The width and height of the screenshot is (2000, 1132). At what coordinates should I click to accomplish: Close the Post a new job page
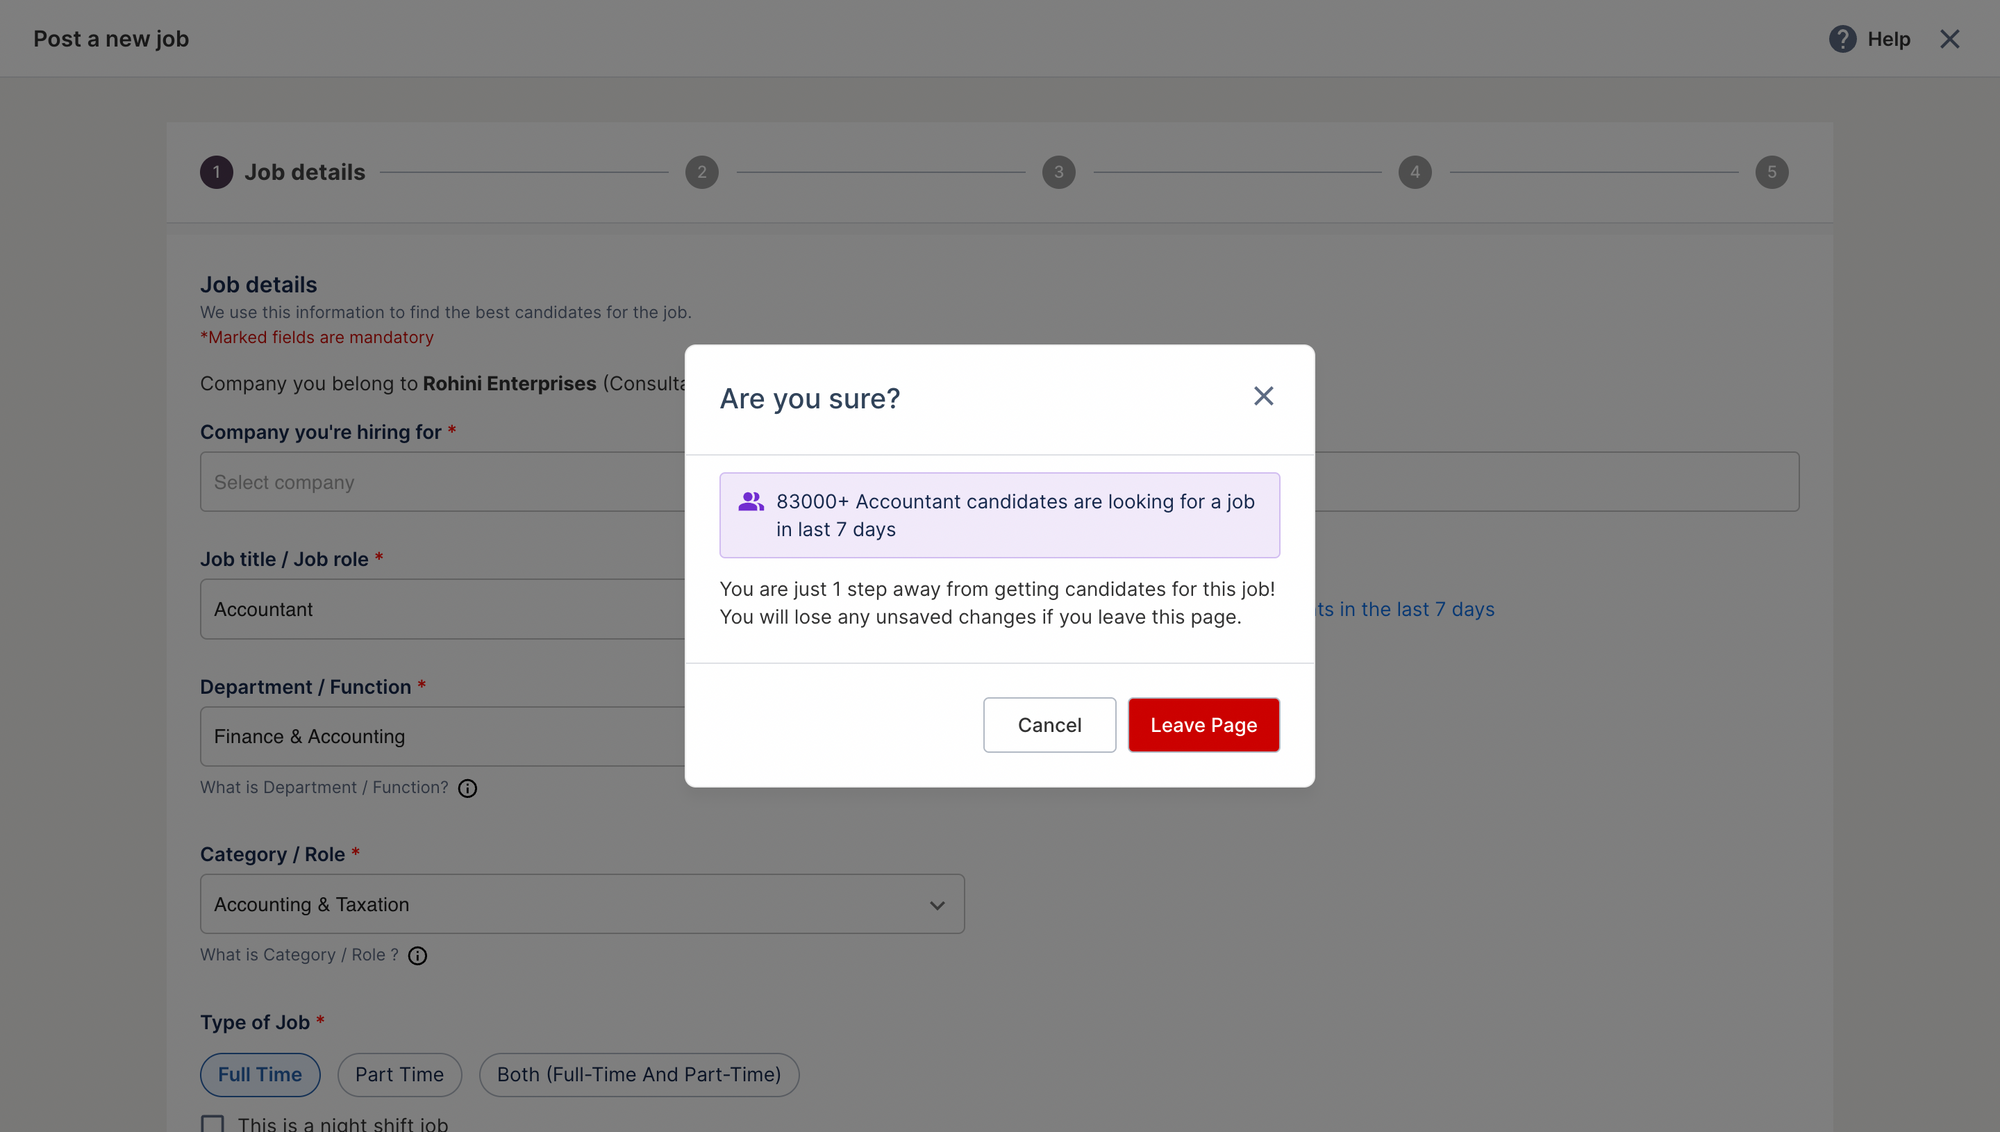click(1949, 39)
